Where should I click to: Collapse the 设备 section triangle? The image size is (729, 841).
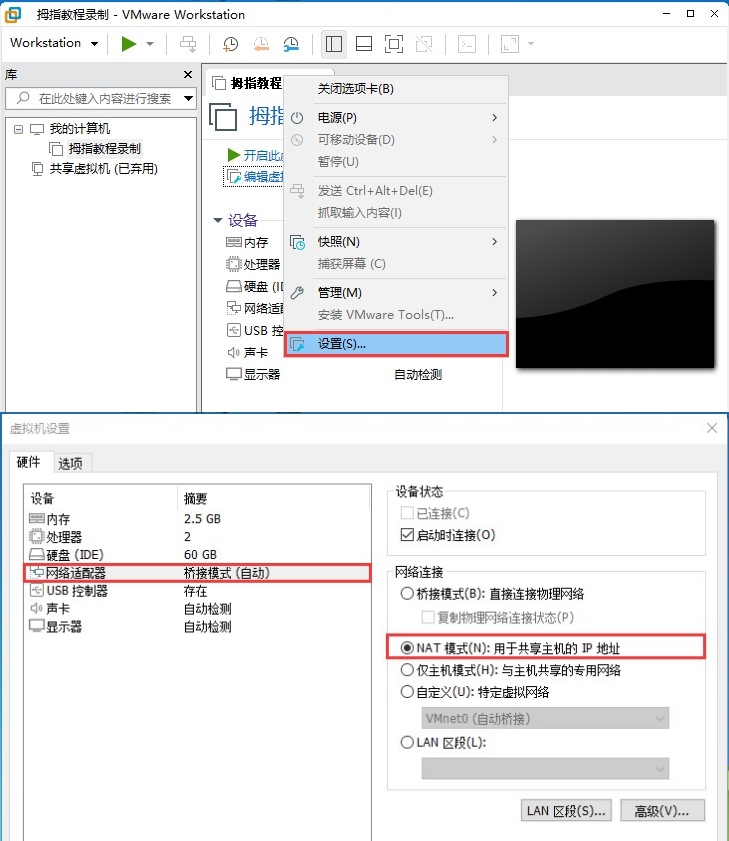218,220
